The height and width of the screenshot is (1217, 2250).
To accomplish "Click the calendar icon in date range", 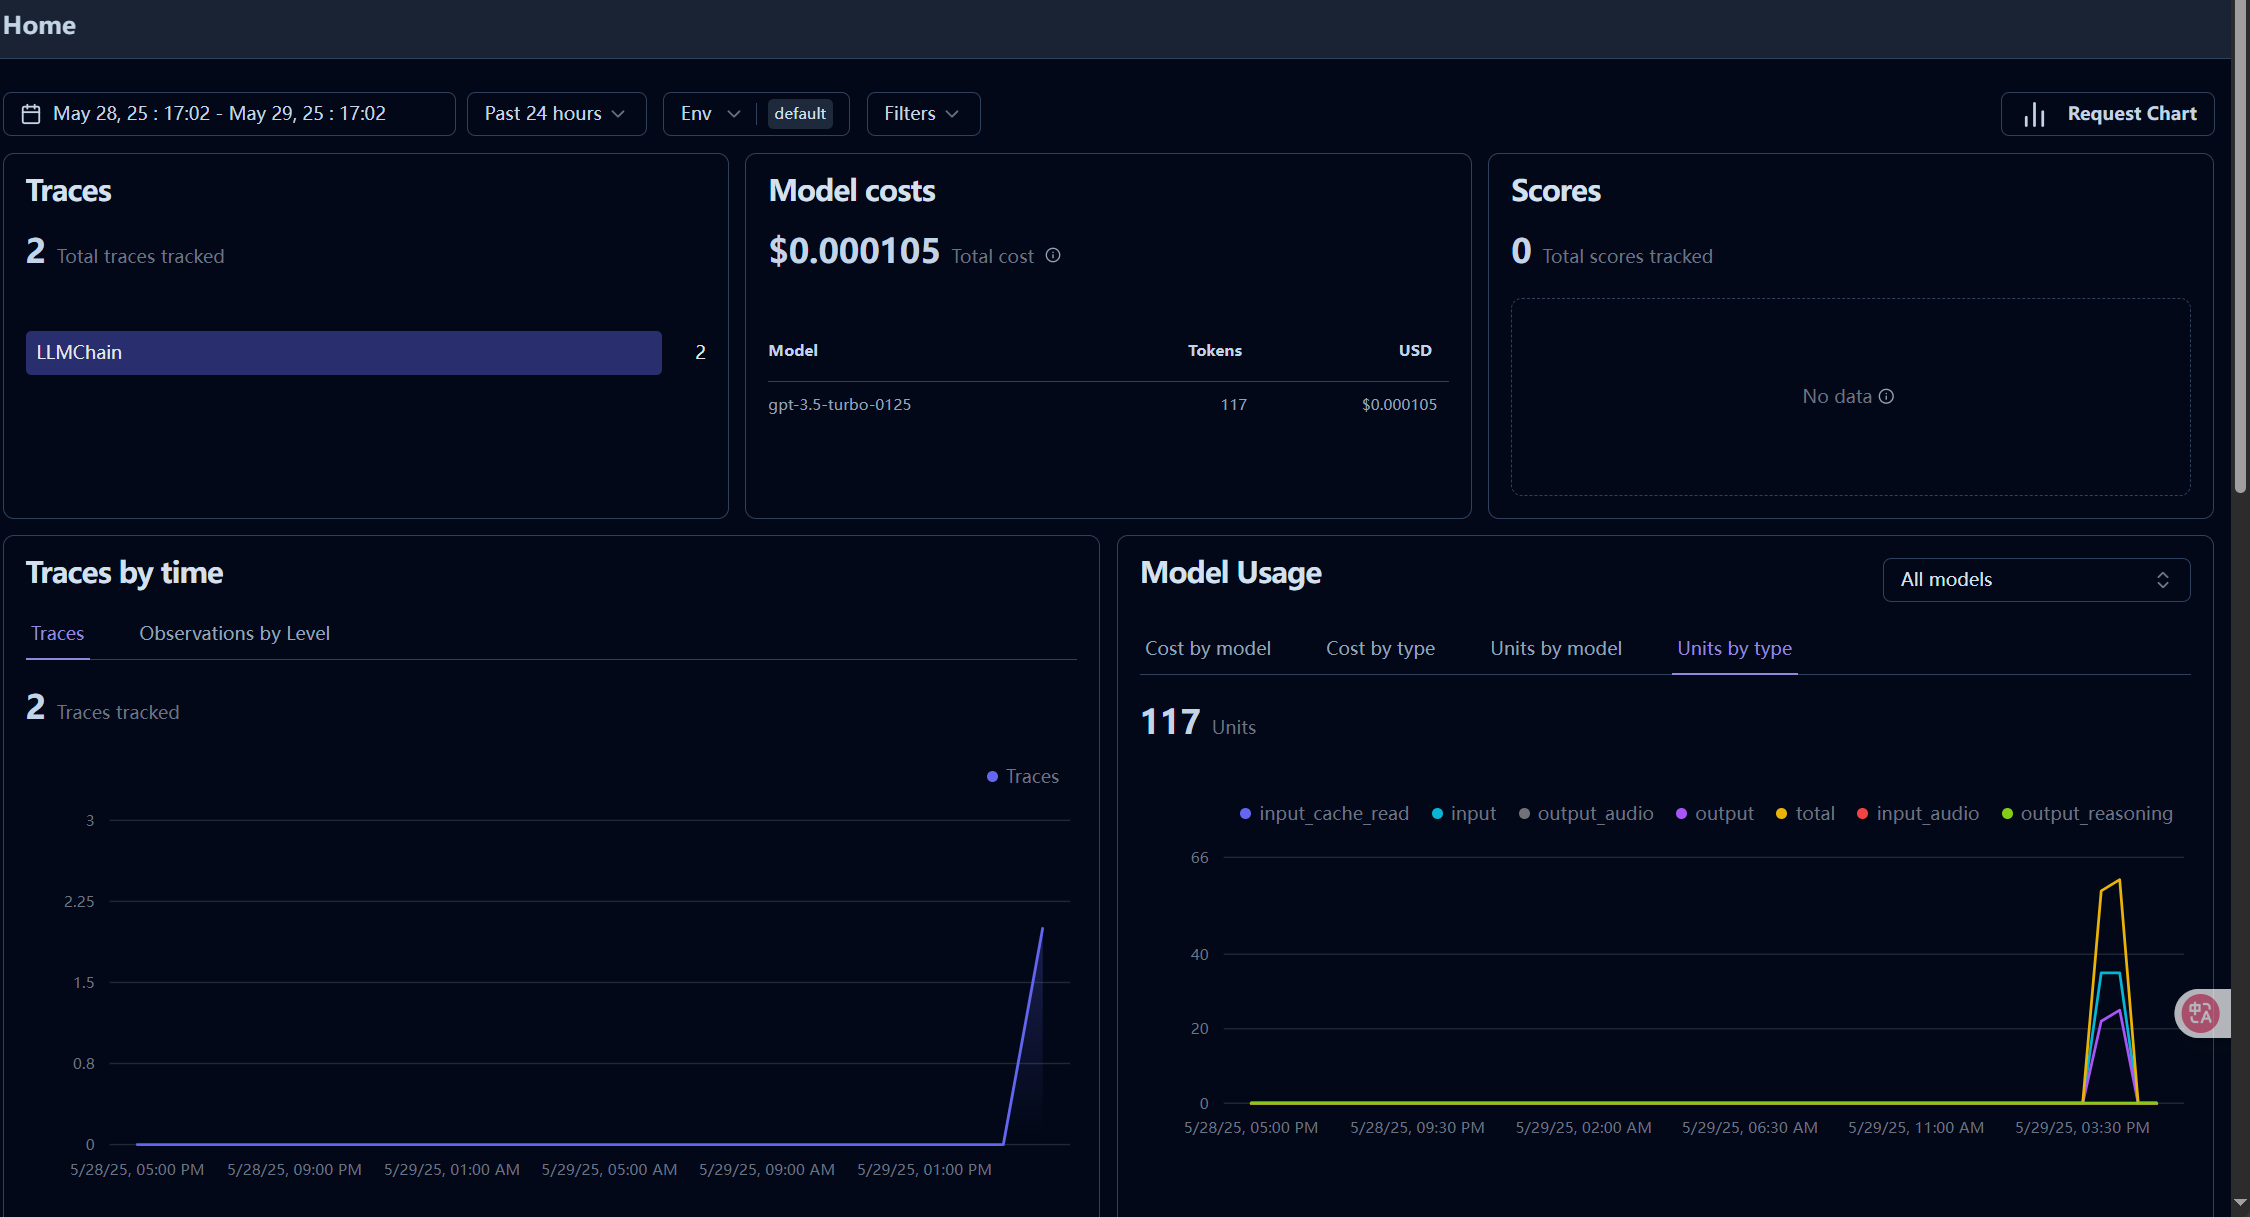I will 31,114.
